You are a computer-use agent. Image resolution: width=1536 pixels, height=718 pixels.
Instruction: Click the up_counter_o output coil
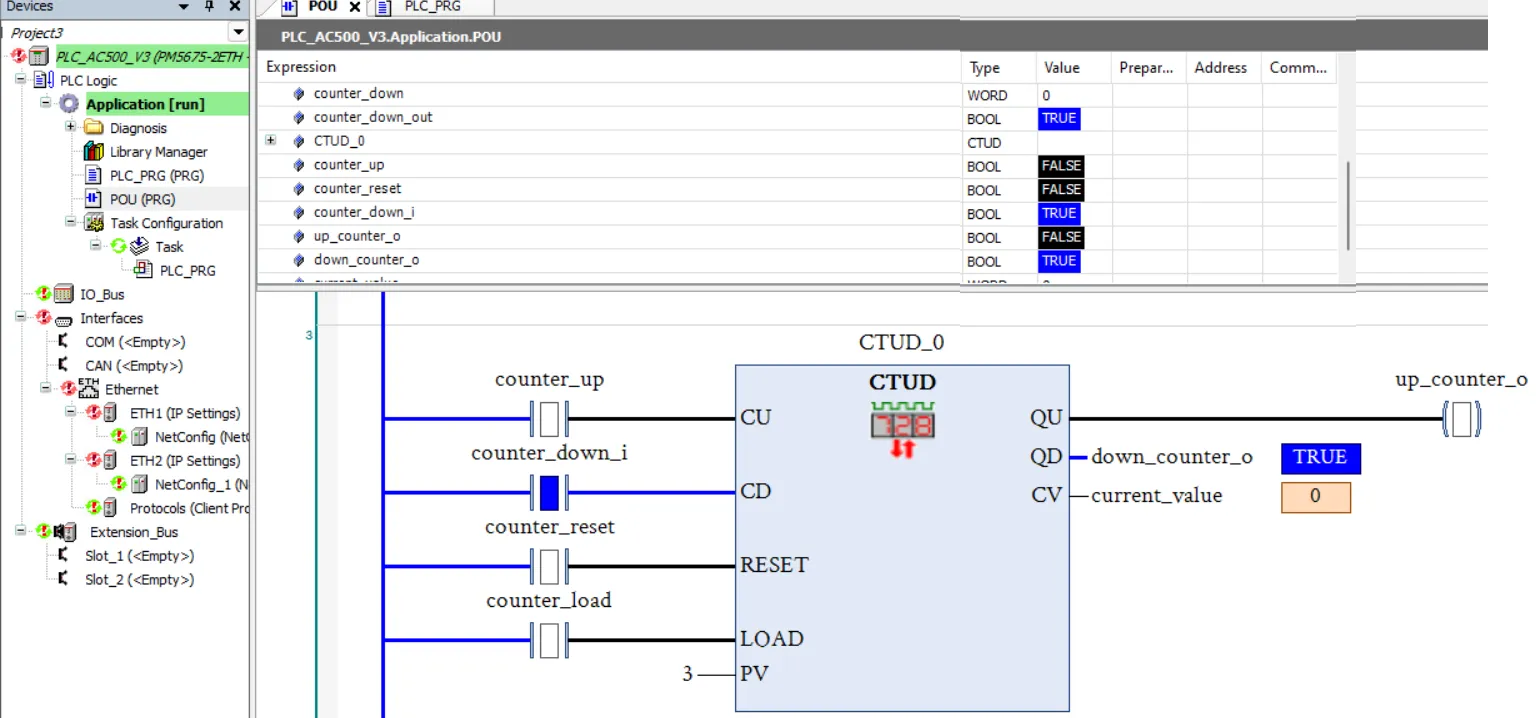click(x=1462, y=419)
